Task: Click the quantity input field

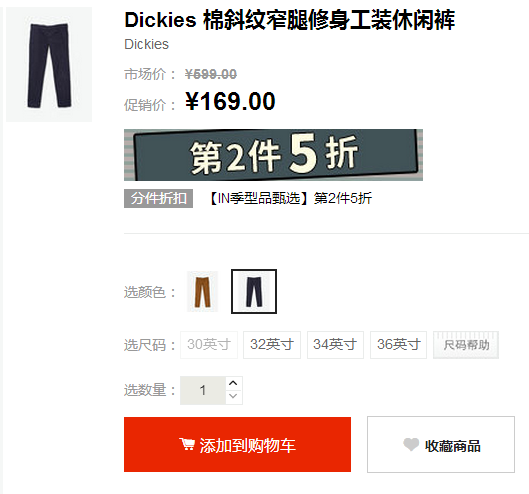Action: coord(203,390)
